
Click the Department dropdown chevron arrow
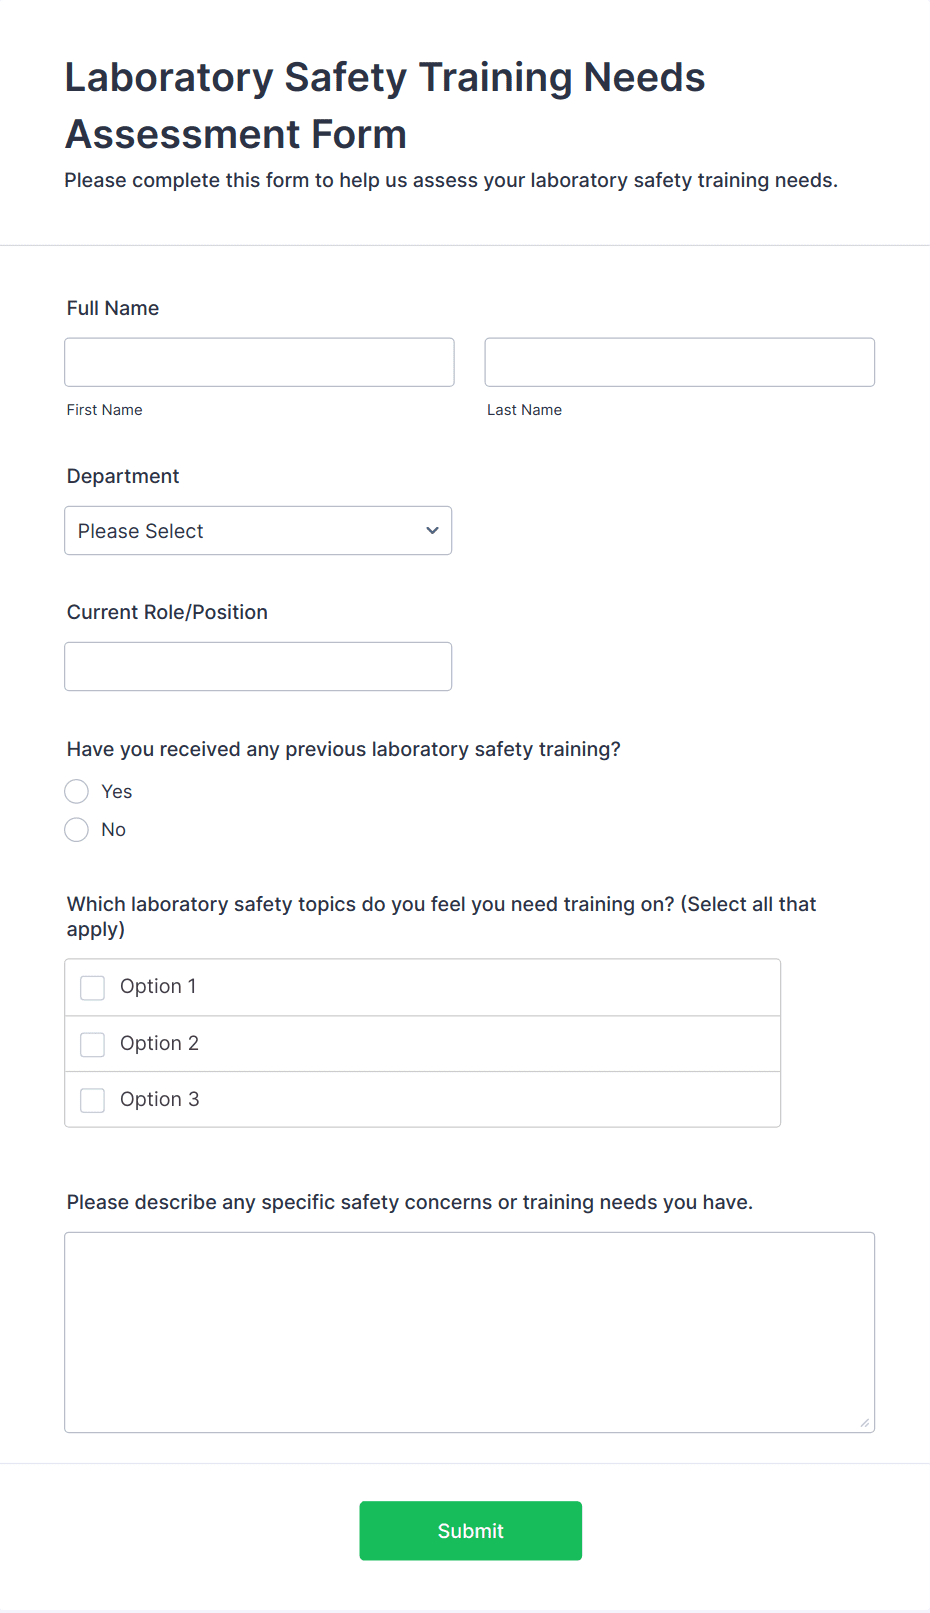coord(432,530)
